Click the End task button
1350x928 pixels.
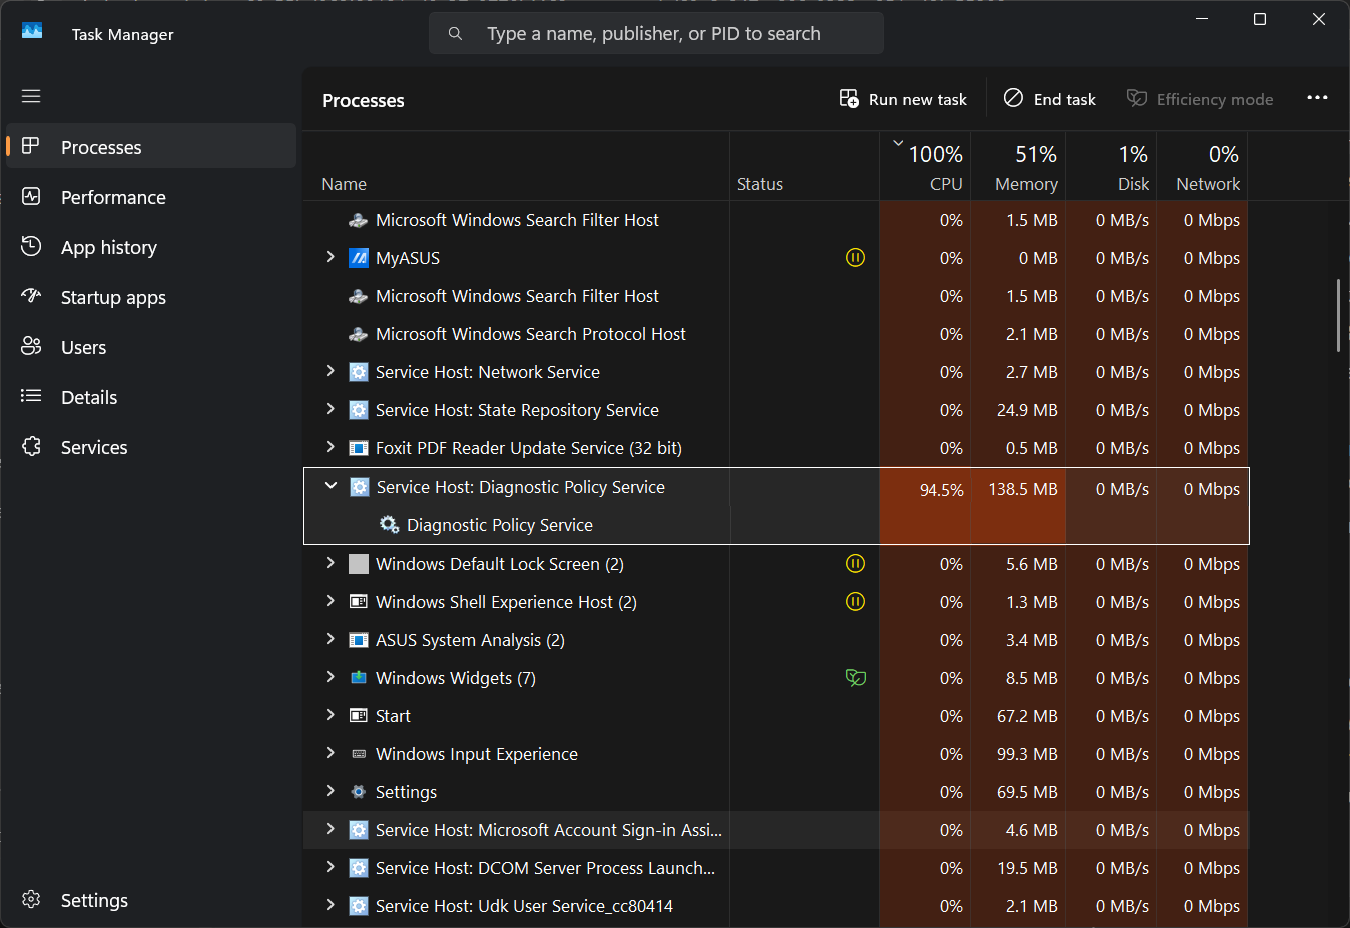tap(1050, 99)
